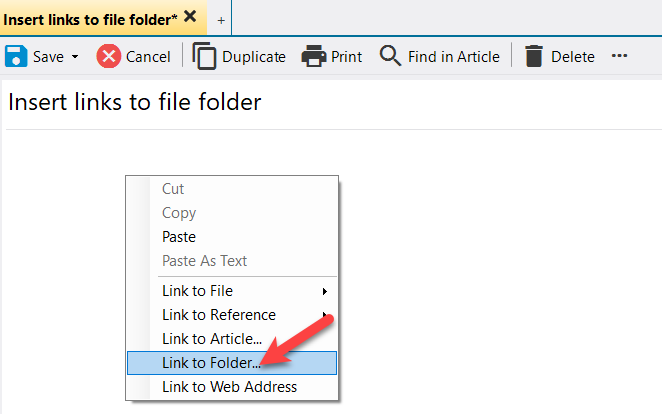Click the article title text field
This screenshot has height=414, width=662.
pyautogui.click(x=330, y=102)
